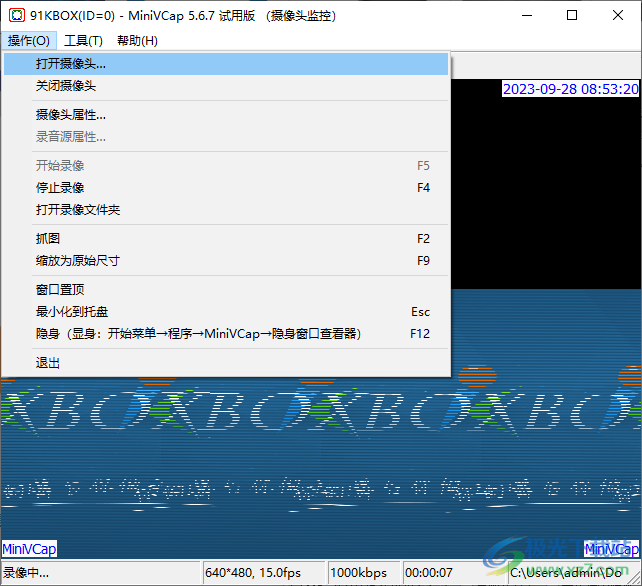Open the 操作(O) menu
This screenshot has width=642, height=586.
(x=29, y=41)
